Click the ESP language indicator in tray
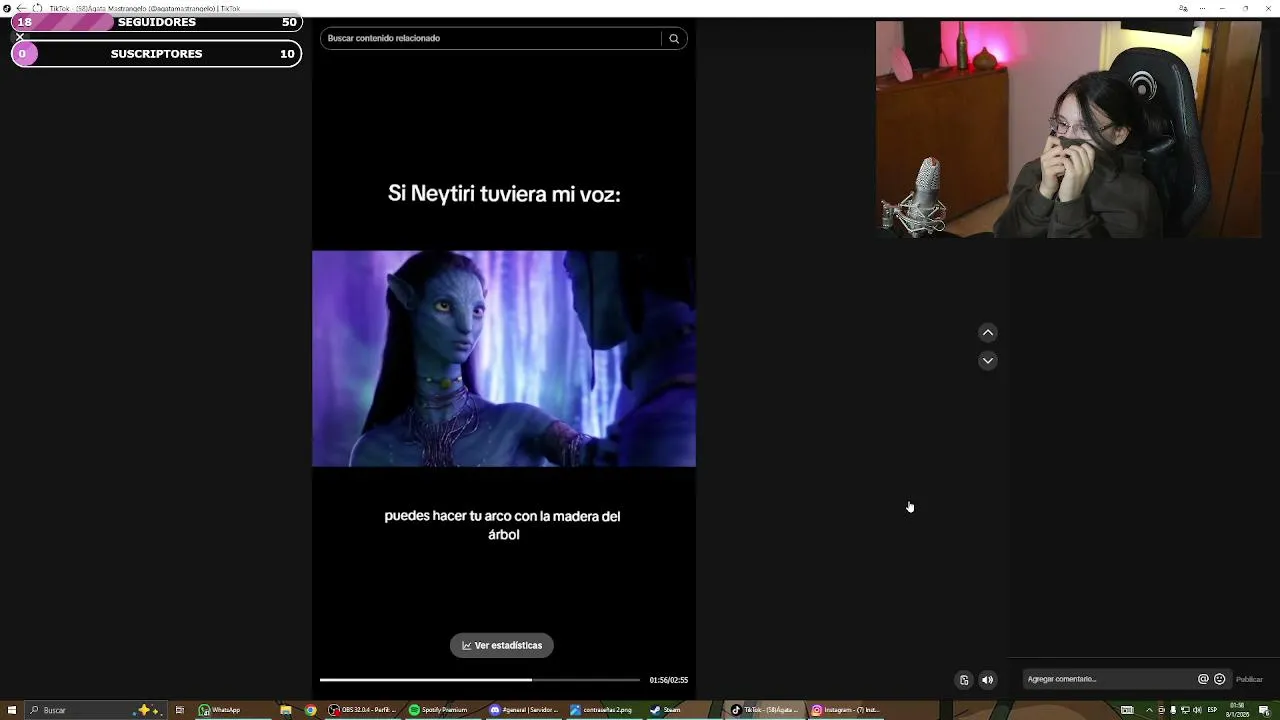 tap(1214, 710)
